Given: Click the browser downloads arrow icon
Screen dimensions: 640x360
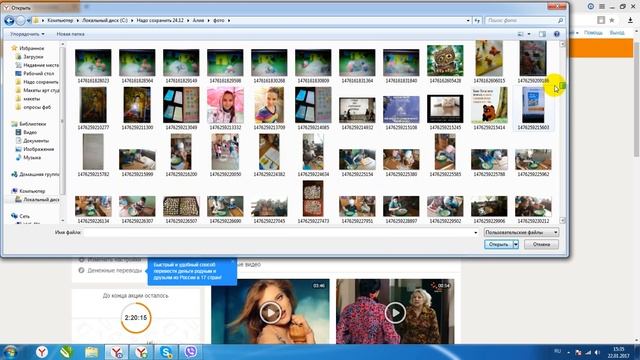Looking at the screenshot, I should (x=631, y=20).
